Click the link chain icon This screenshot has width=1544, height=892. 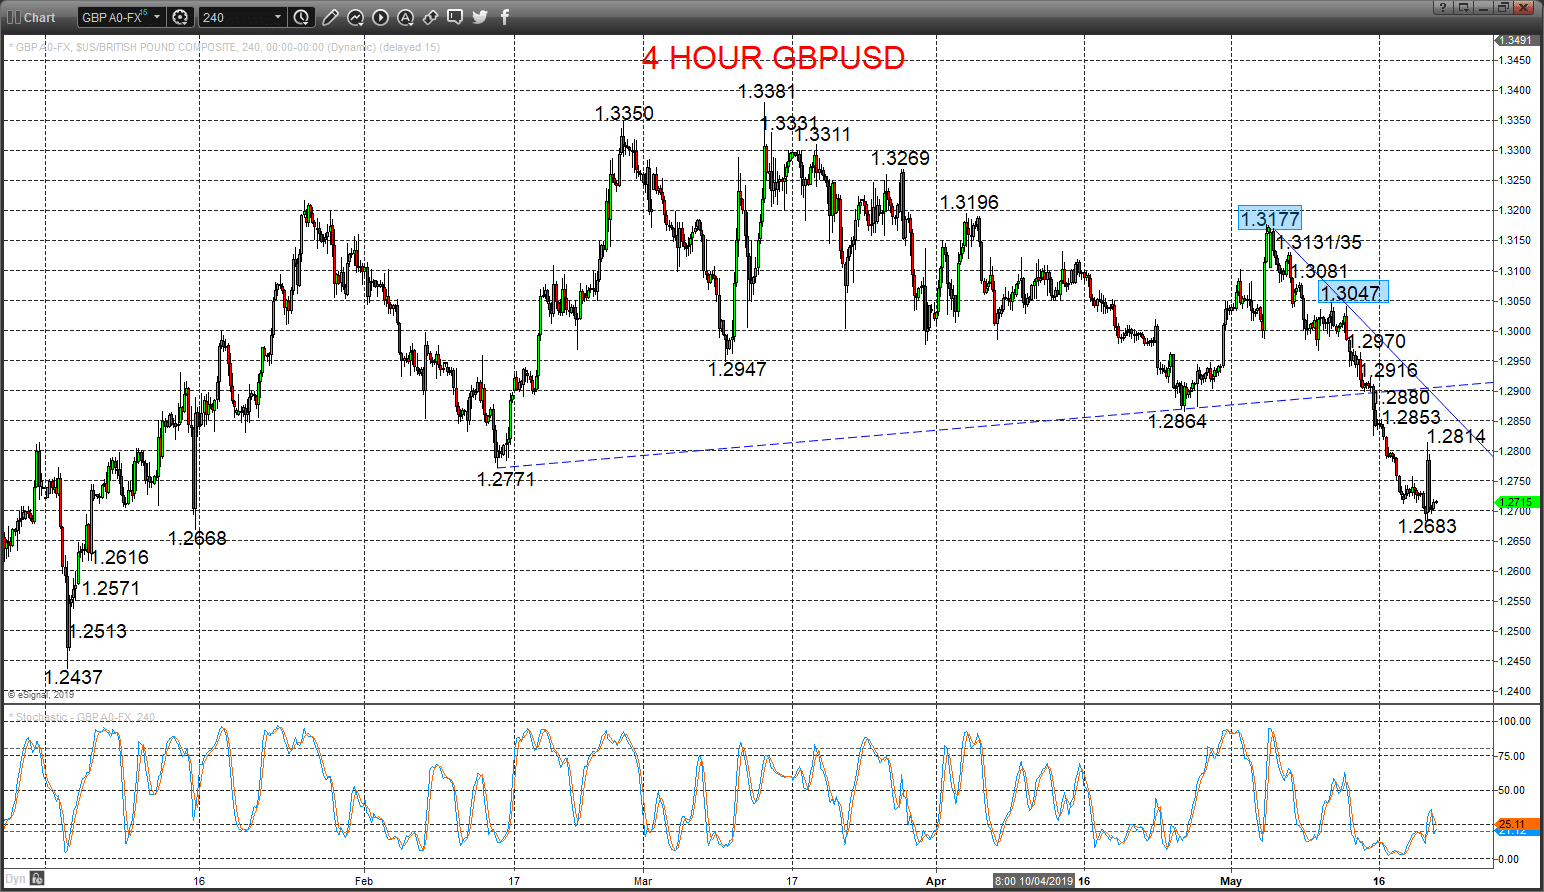(x=431, y=17)
